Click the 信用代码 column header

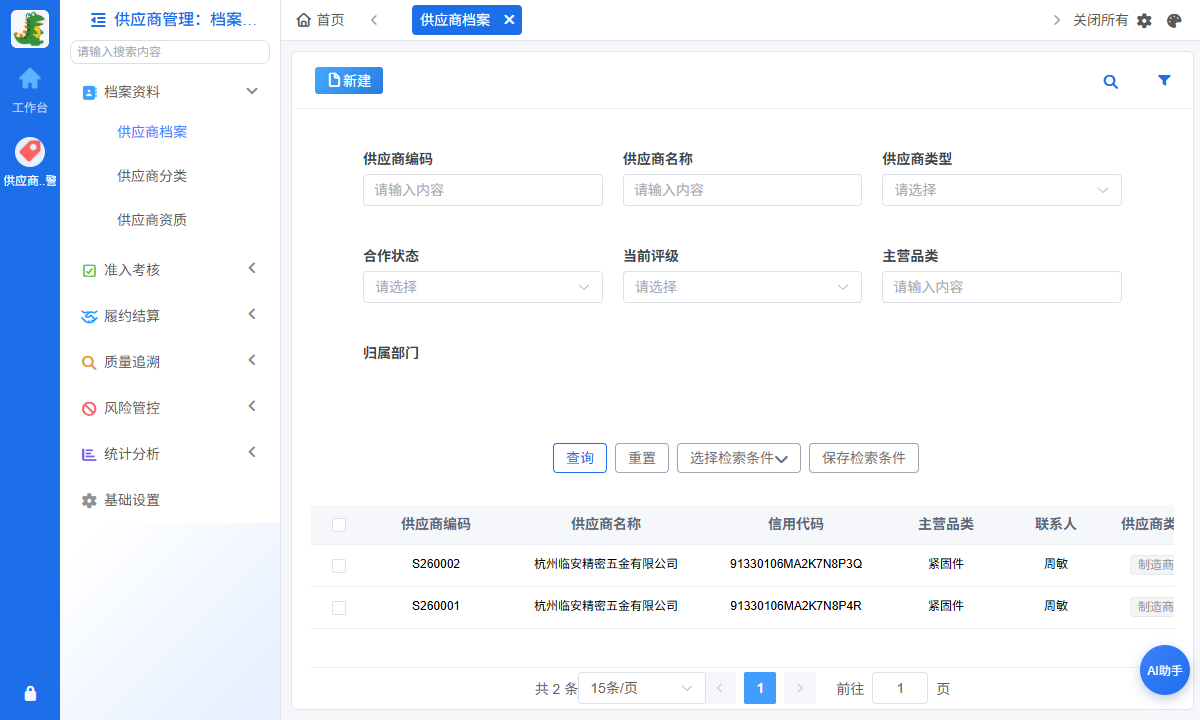coord(796,524)
